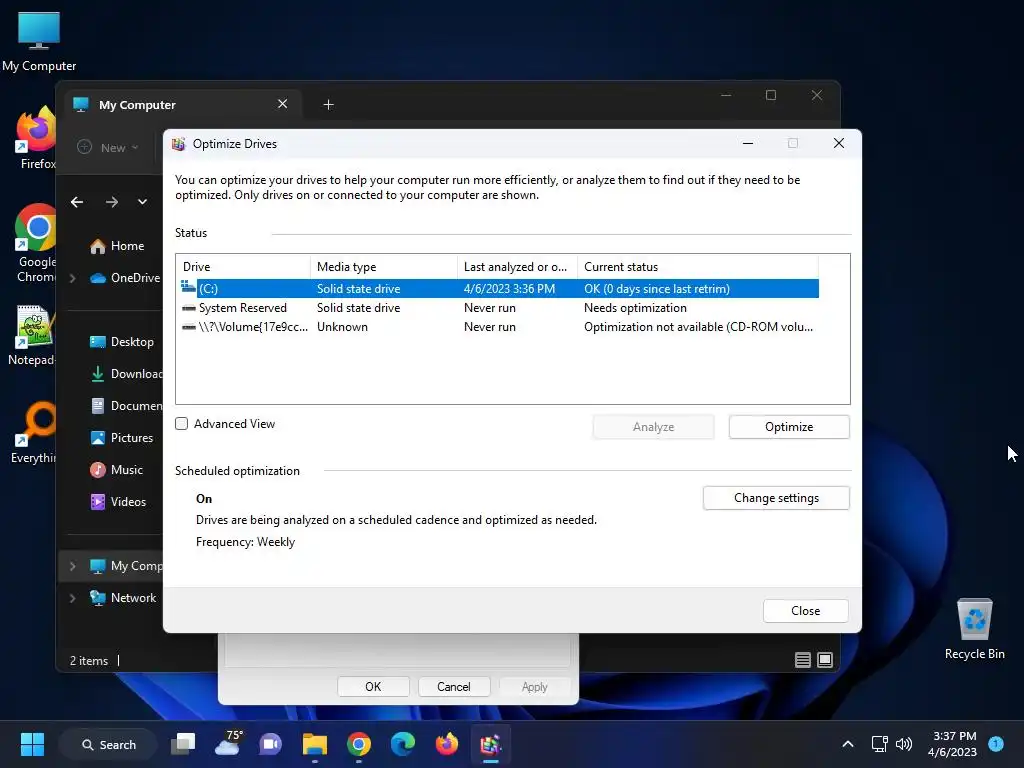Image resolution: width=1024 pixels, height=768 pixels.
Task: Click the Last analyzed column header
Action: (517, 266)
